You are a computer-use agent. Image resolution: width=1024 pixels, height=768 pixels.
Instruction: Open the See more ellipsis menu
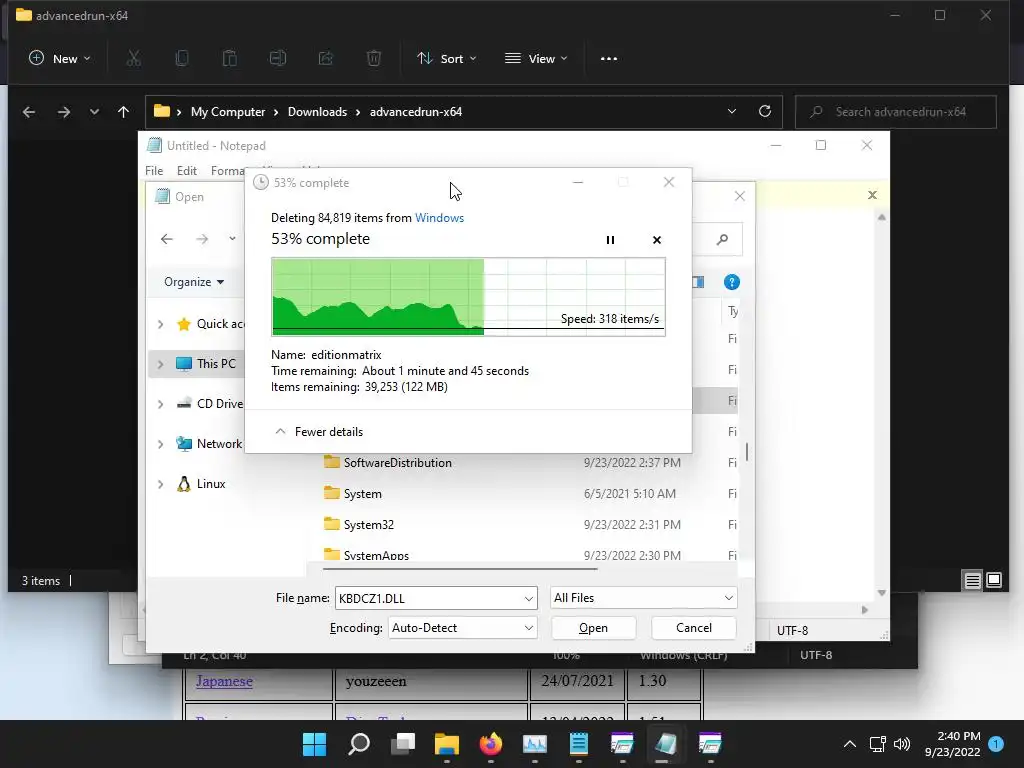(x=609, y=59)
